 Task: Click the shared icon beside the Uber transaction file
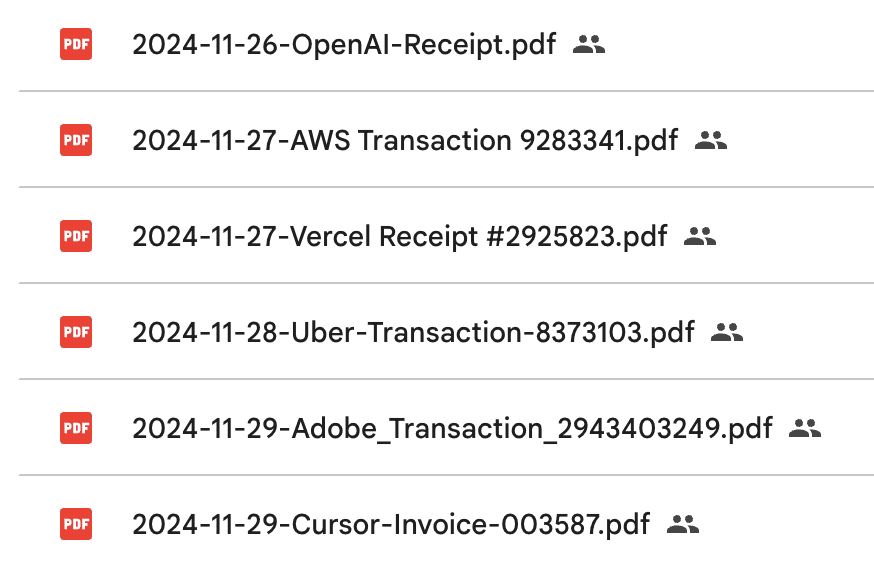(x=727, y=332)
